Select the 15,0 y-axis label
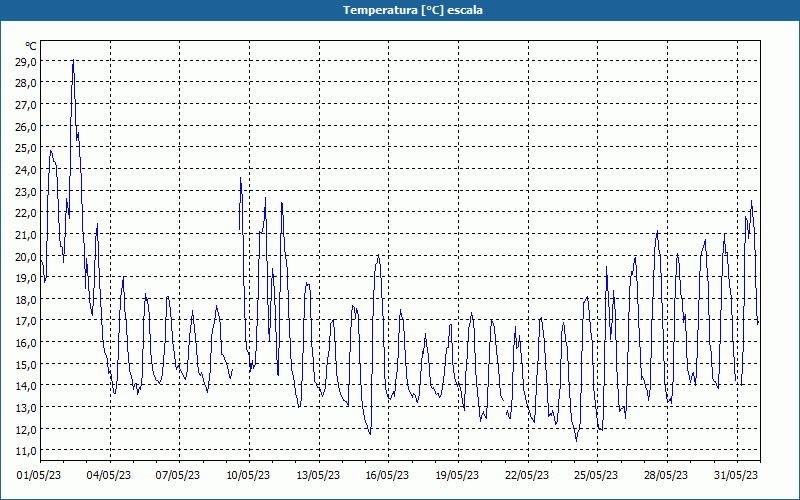The height and width of the screenshot is (500, 800). (26, 364)
